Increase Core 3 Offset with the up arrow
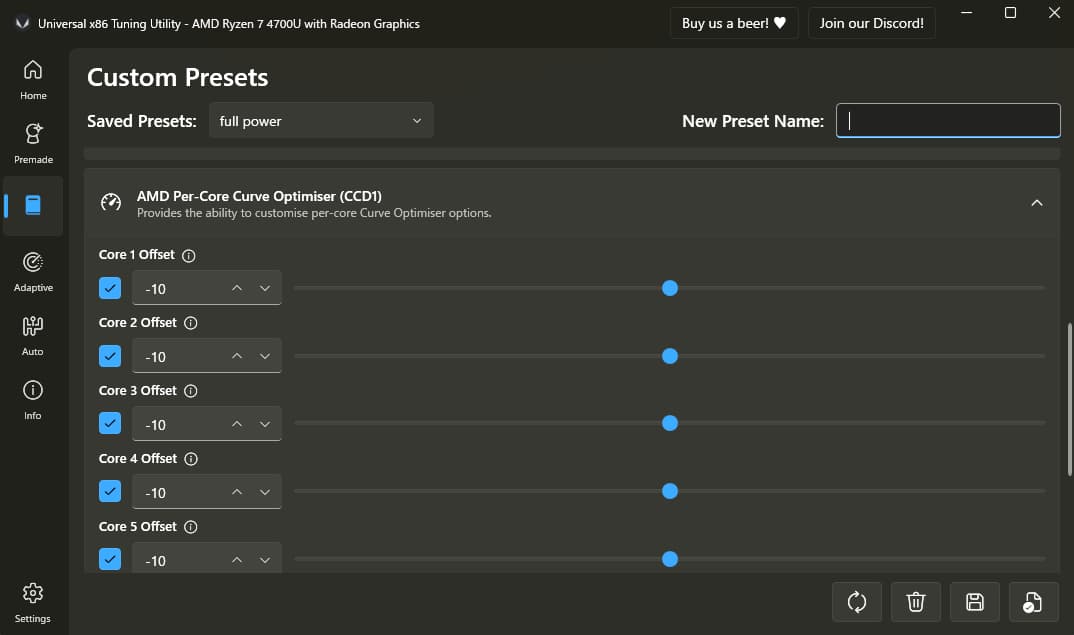Image resolution: width=1074 pixels, height=635 pixels. coord(237,424)
